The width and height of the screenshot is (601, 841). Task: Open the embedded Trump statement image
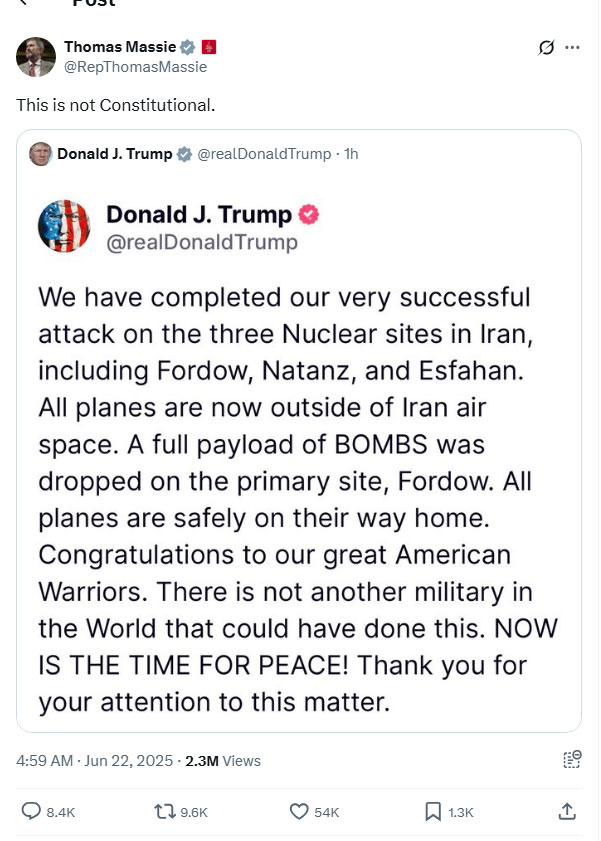point(298,450)
